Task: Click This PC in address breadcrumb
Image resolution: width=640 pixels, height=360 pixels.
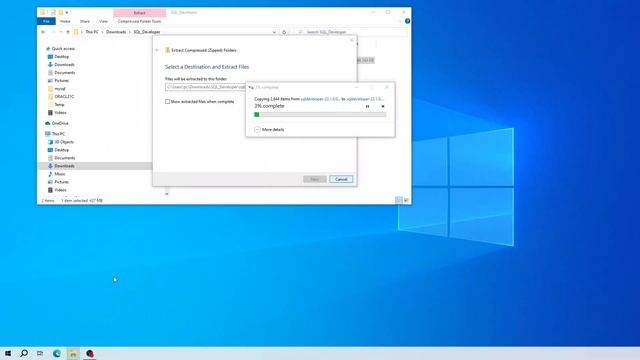Action: (92, 32)
